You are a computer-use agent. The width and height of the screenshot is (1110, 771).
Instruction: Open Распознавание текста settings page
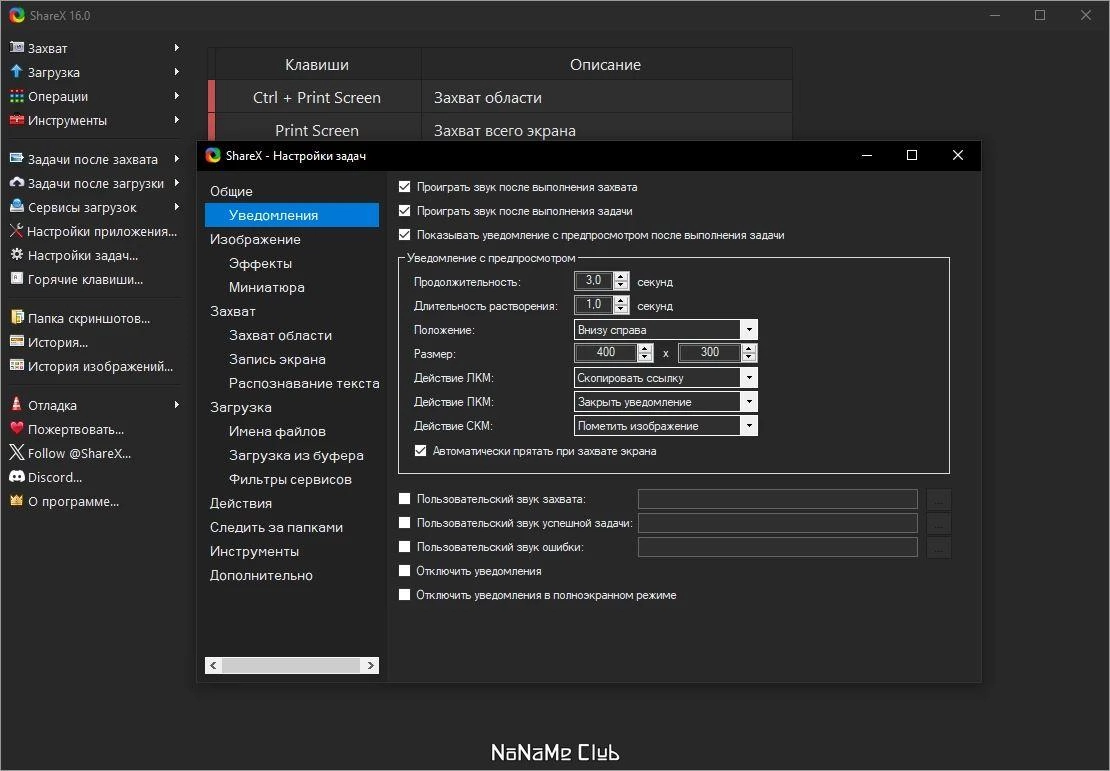point(304,384)
